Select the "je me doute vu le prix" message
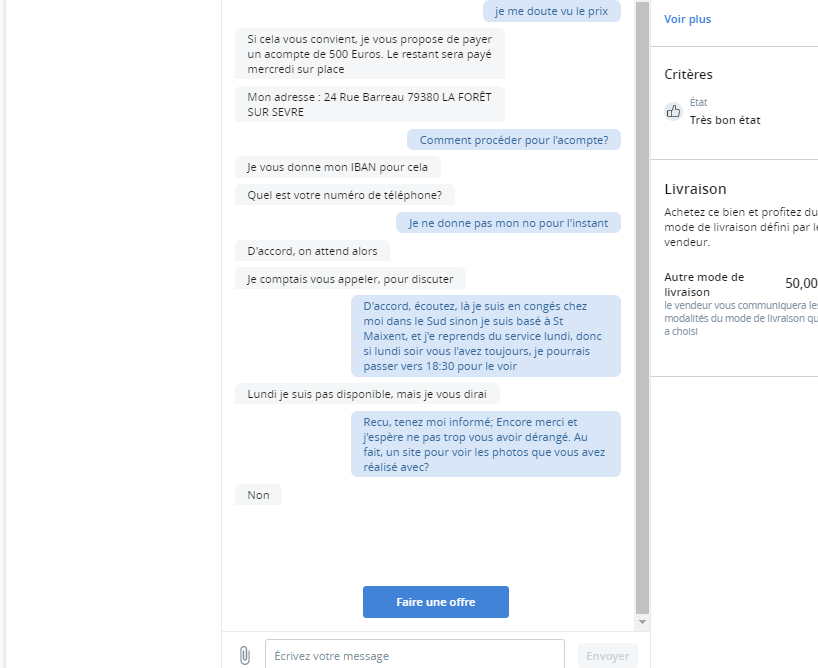The height and width of the screenshot is (668, 818). tap(551, 11)
